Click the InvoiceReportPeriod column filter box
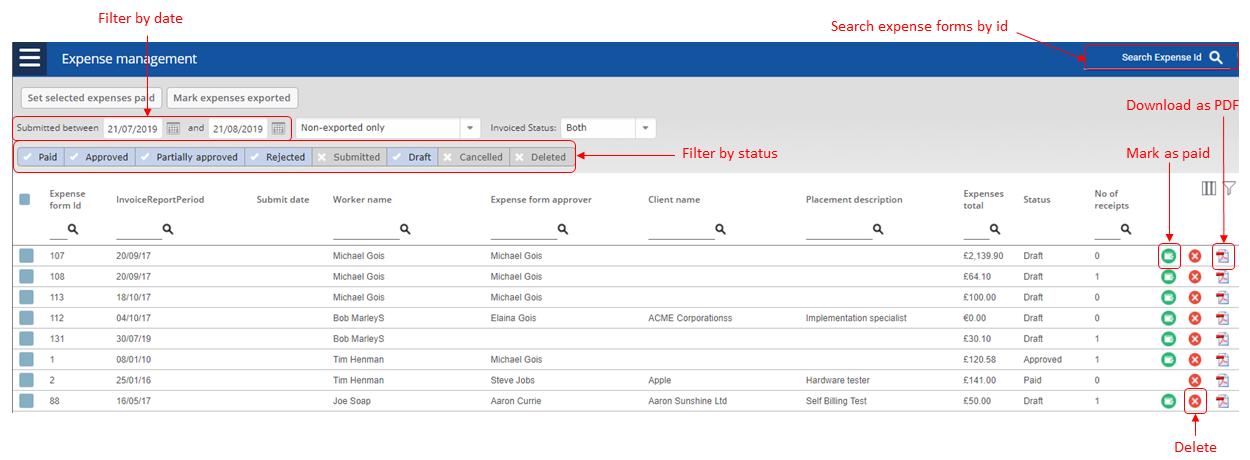The height and width of the screenshot is (460, 1250). [139, 231]
